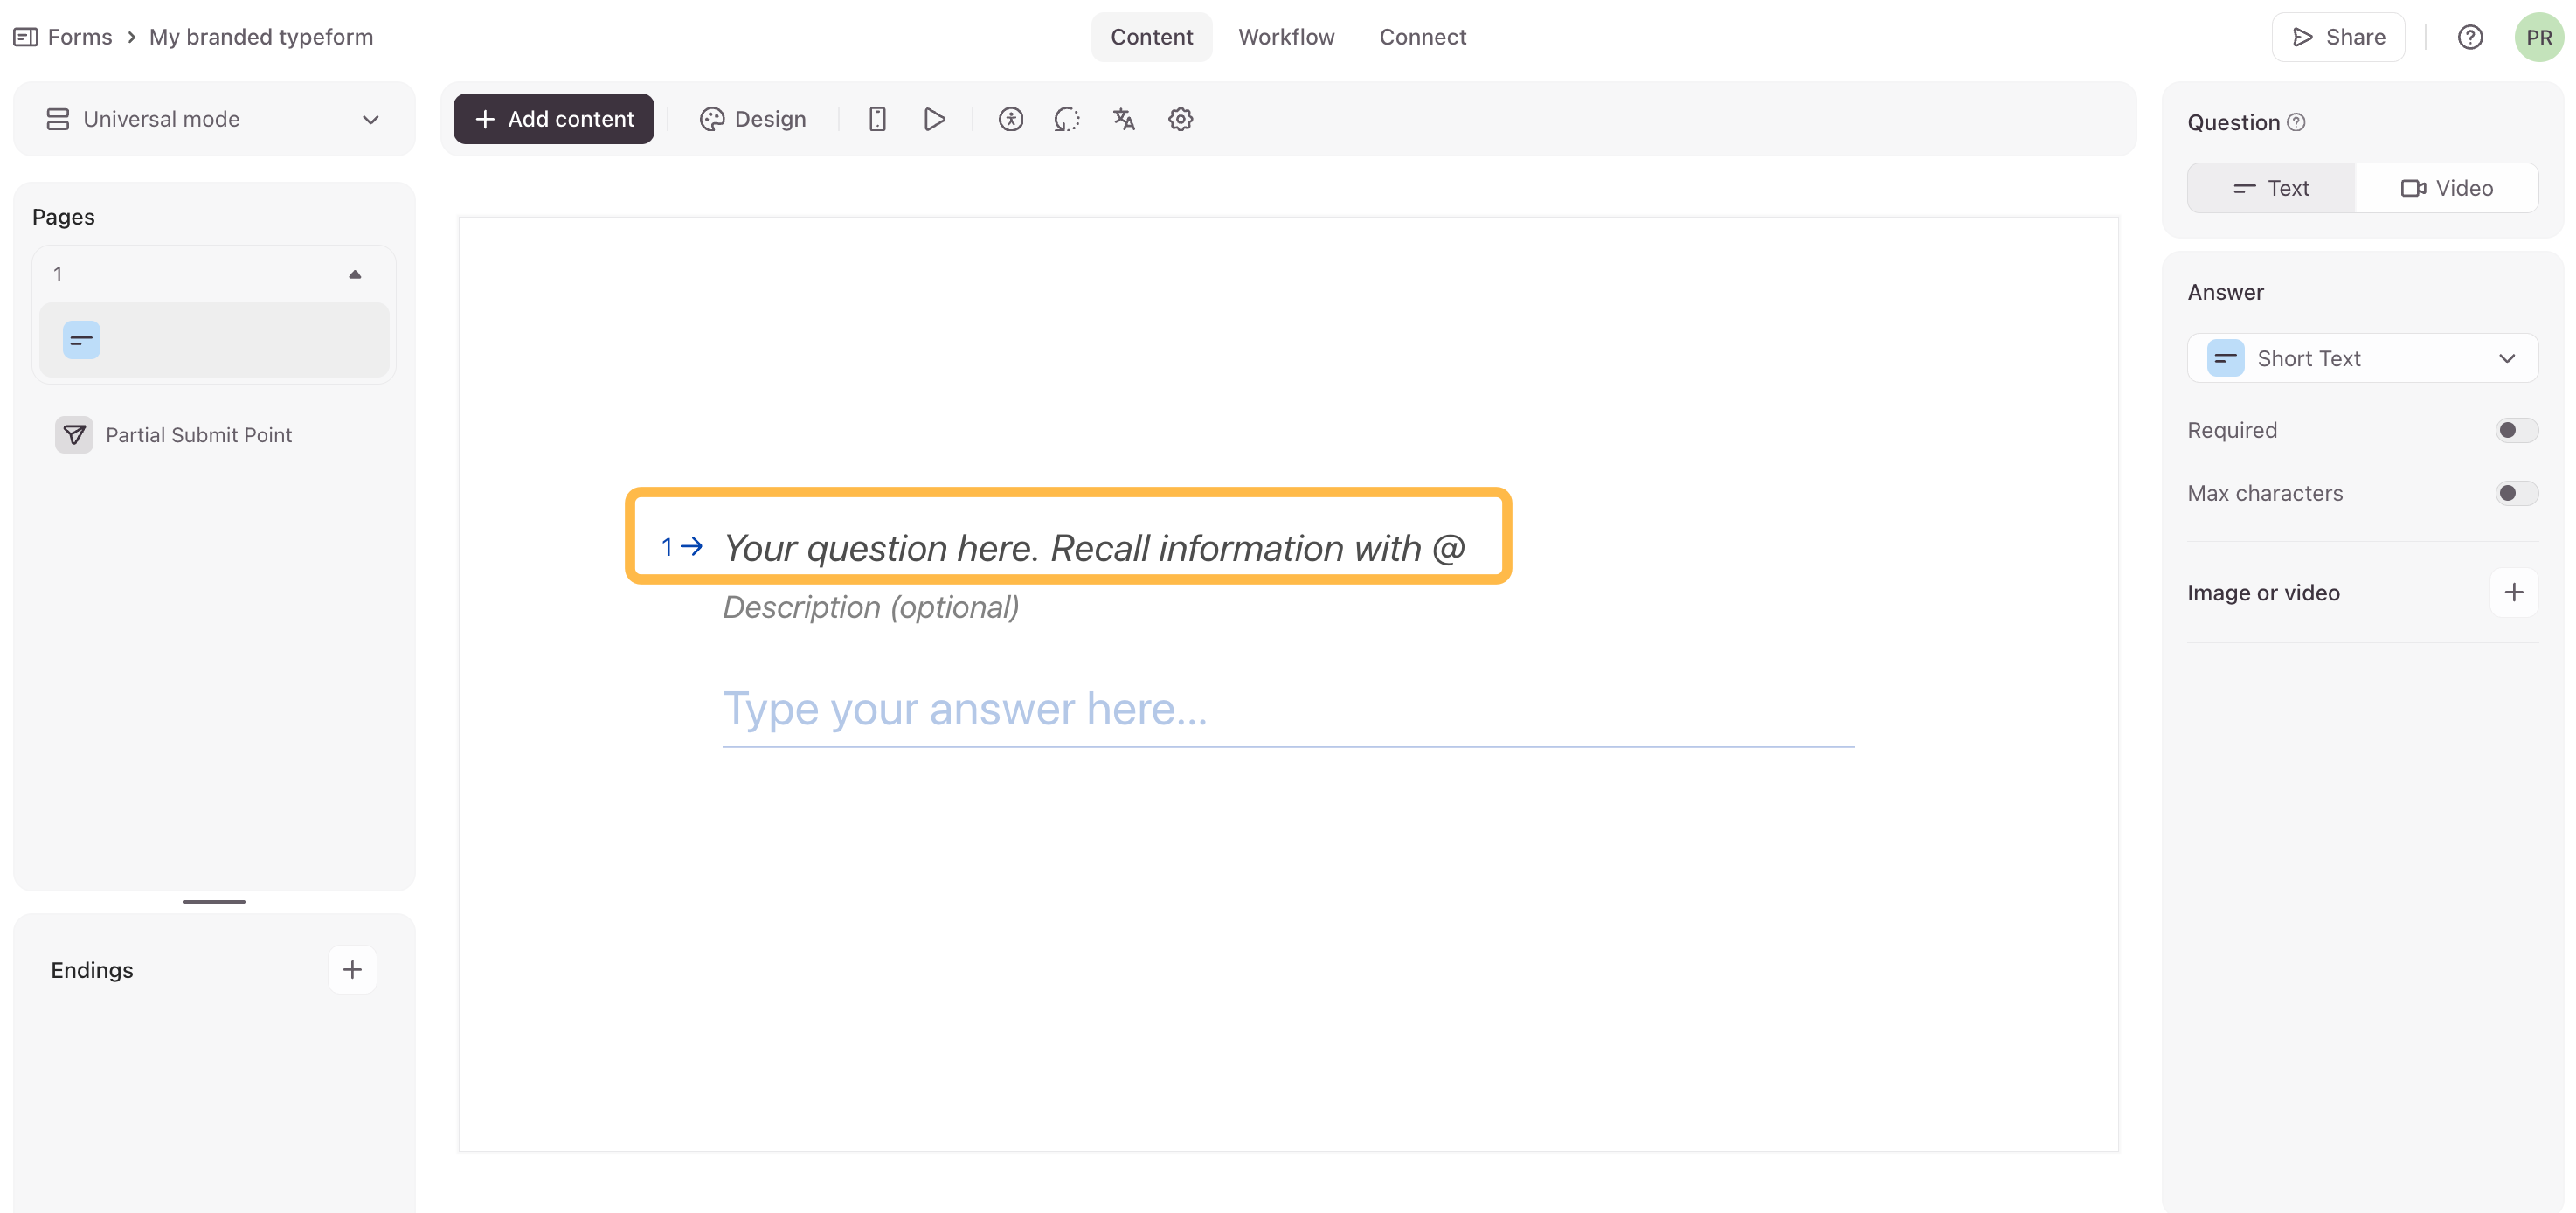Switch question type to Video

click(2446, 188)
